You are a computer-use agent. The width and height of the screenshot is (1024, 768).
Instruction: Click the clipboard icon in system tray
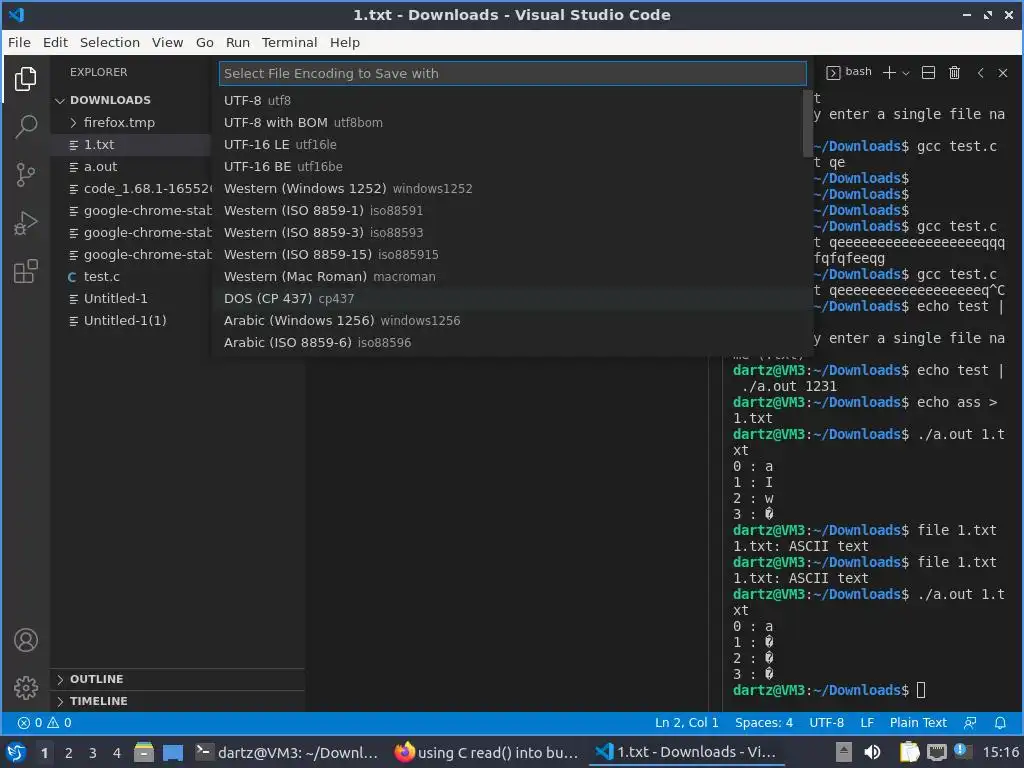(909, 753)
